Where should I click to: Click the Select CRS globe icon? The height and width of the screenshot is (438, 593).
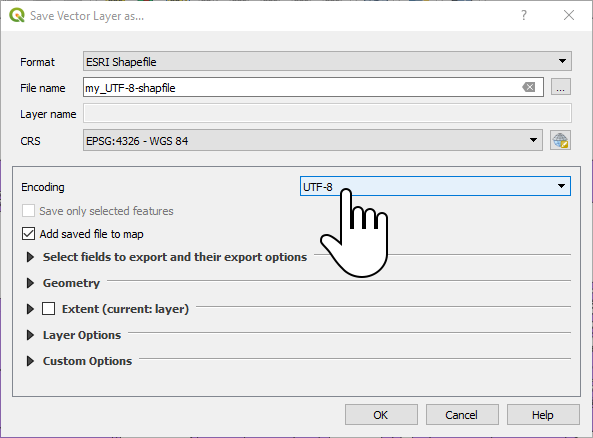click(560, 140)
